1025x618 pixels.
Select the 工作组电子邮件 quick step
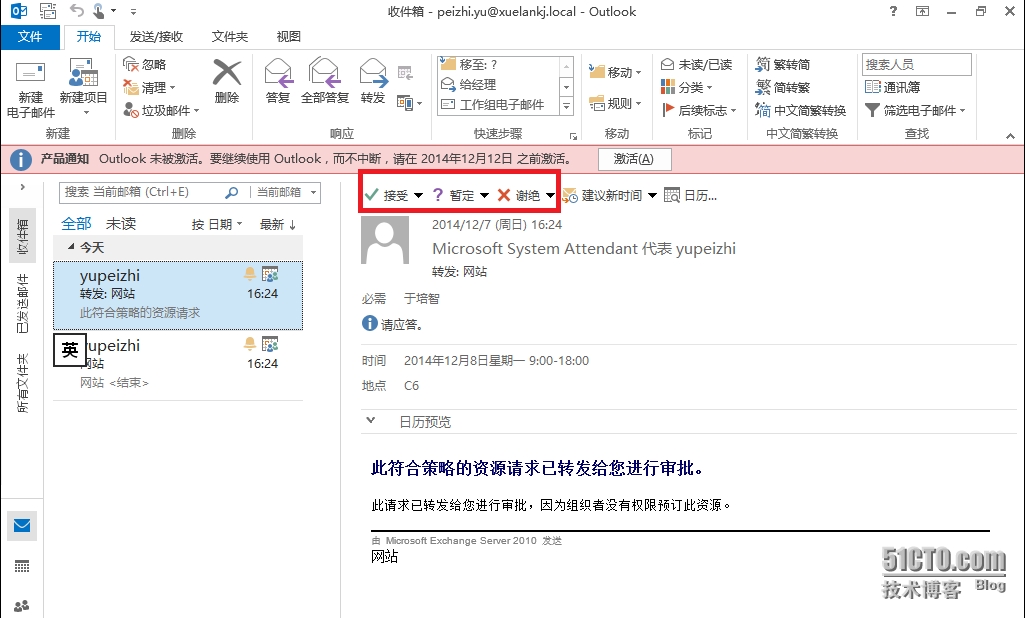(x=498, y=105)
